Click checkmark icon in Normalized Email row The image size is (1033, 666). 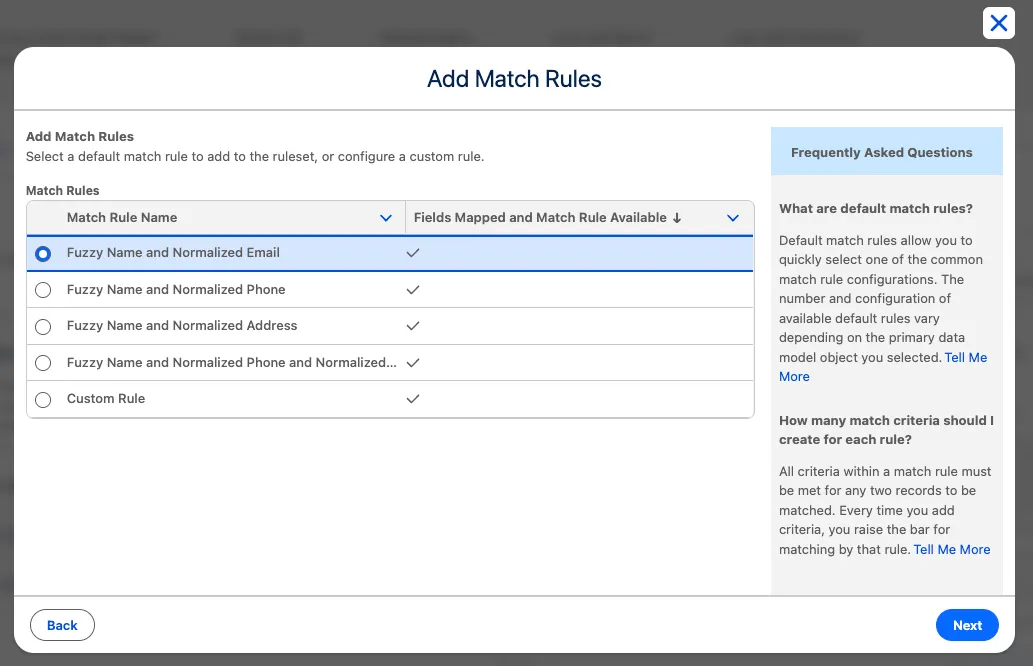[413, 253]
